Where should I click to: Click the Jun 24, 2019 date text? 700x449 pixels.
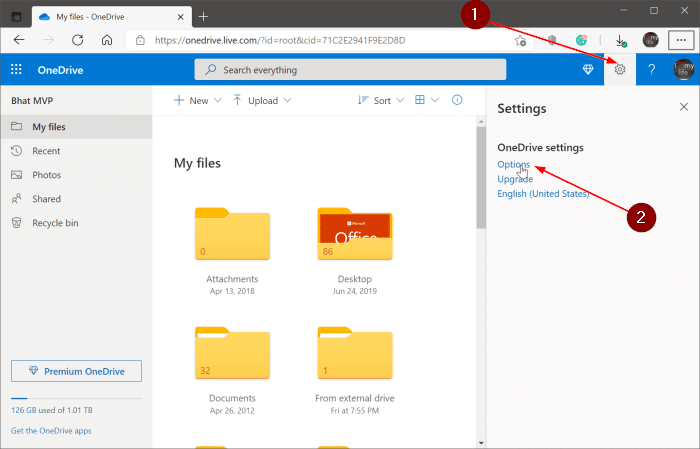(355, 291)
